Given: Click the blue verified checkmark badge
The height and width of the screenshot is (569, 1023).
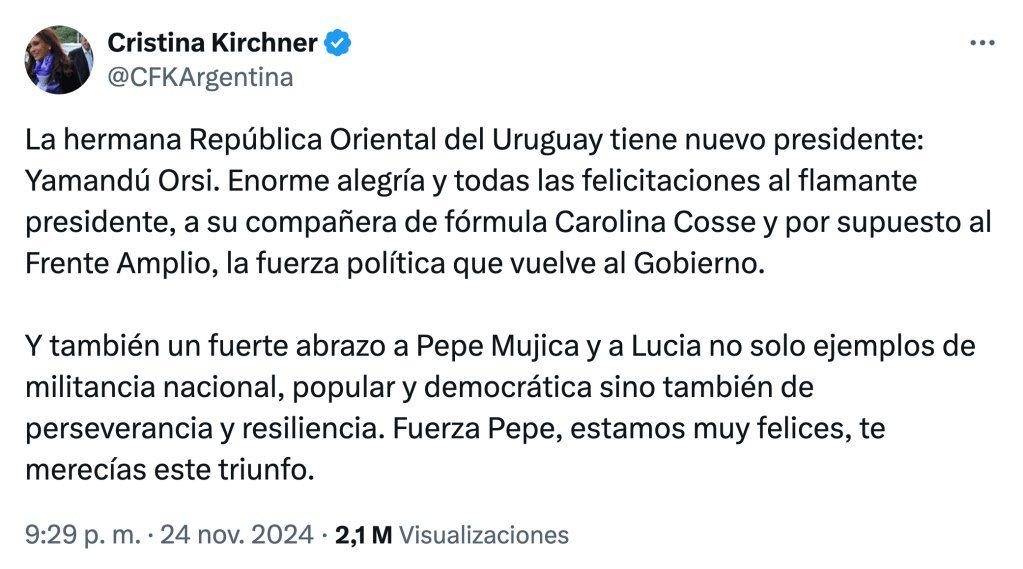Looking at the screenshot, I should pos(338,43).
